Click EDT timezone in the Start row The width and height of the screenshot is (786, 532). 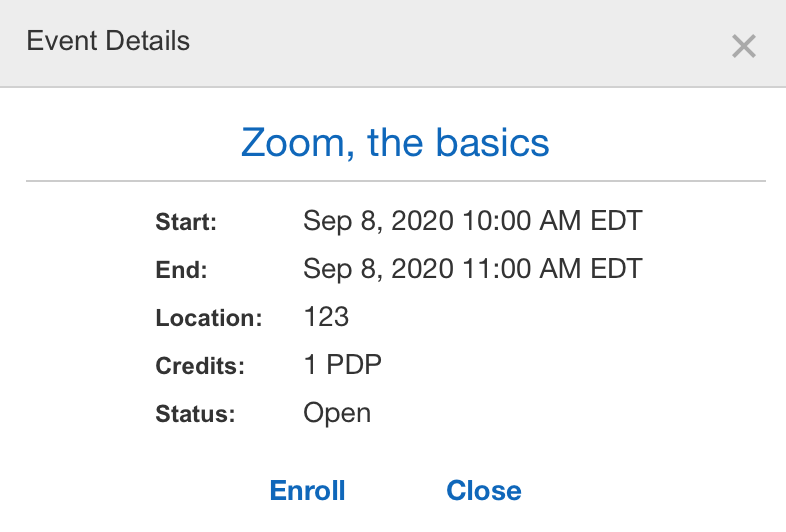tap(618, 221)
